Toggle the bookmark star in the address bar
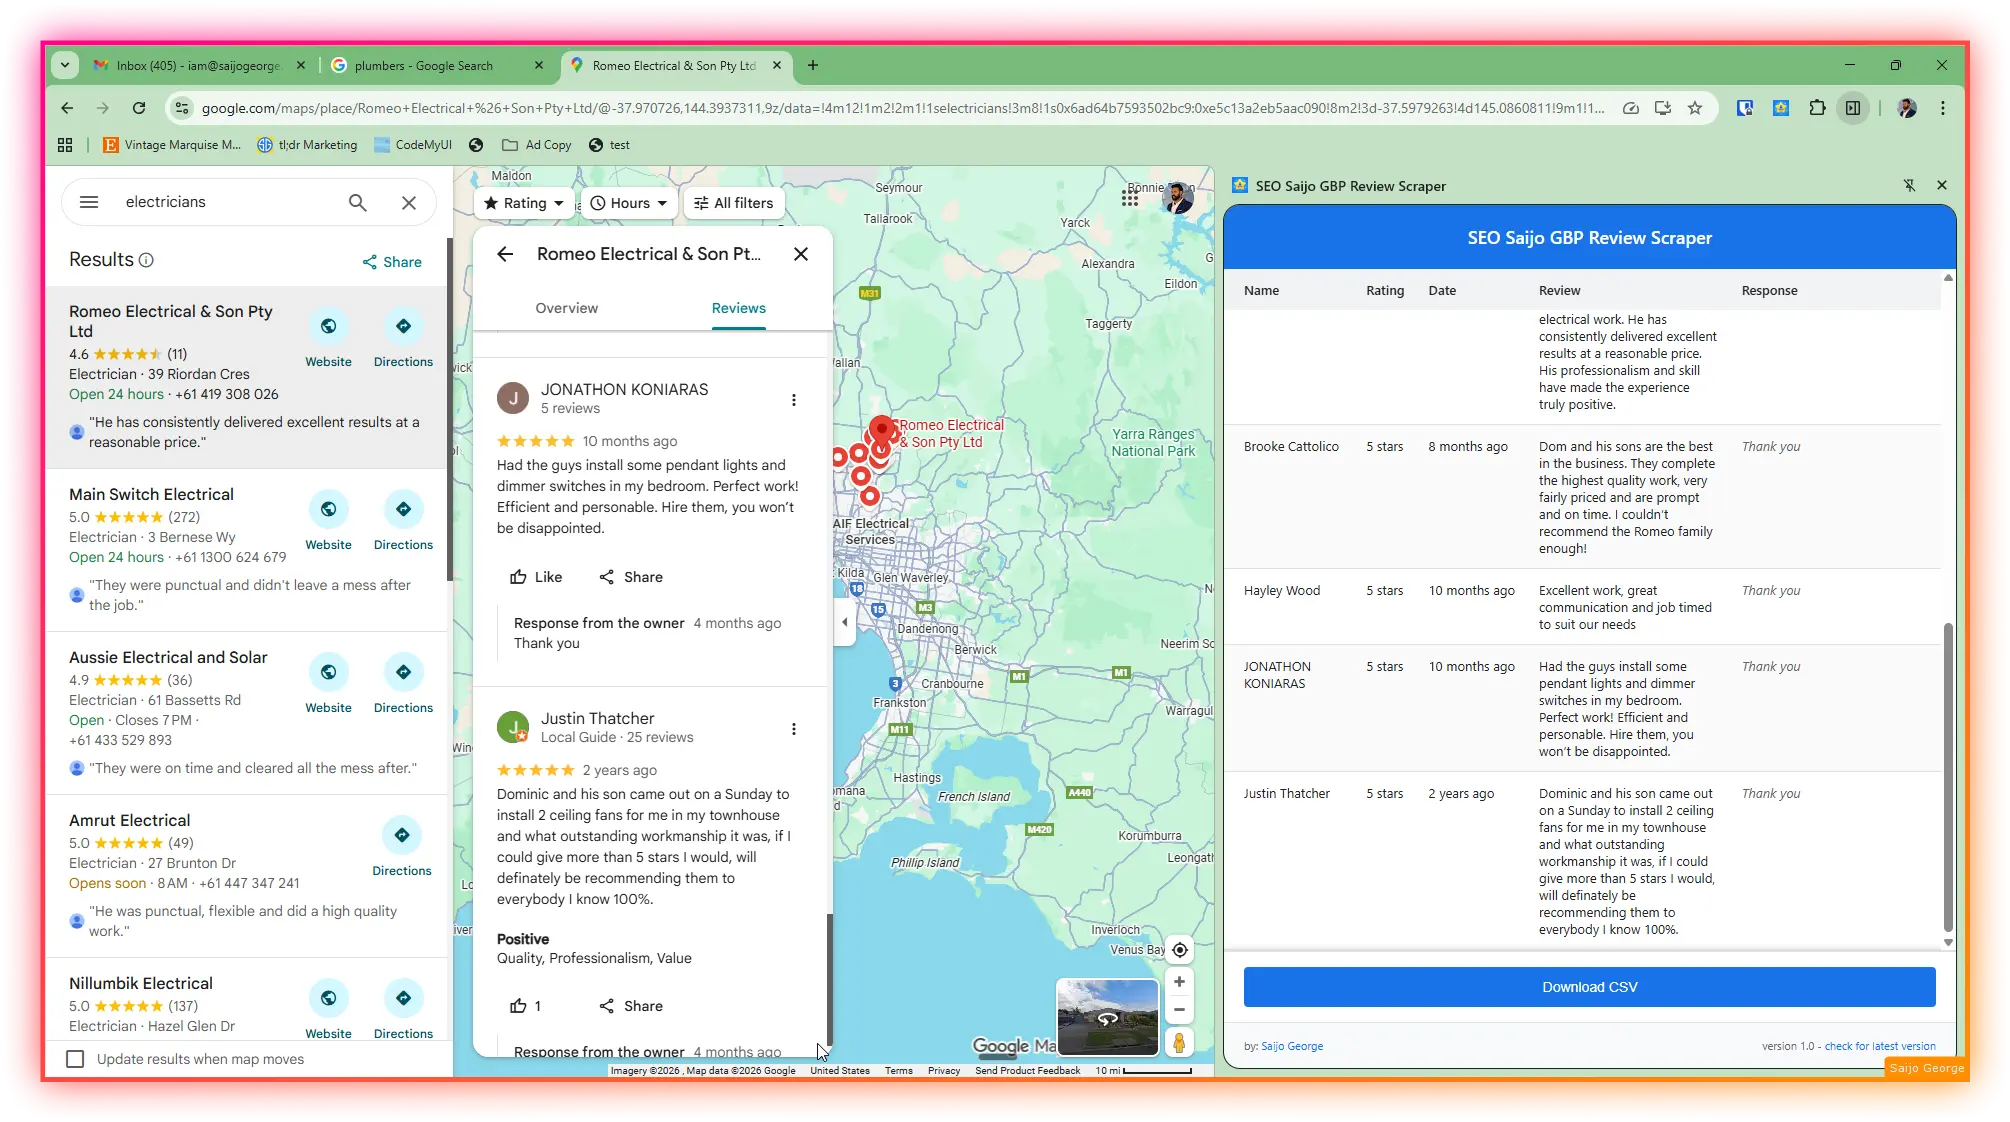The image size is (2010, 1122). click(1695, 108)
